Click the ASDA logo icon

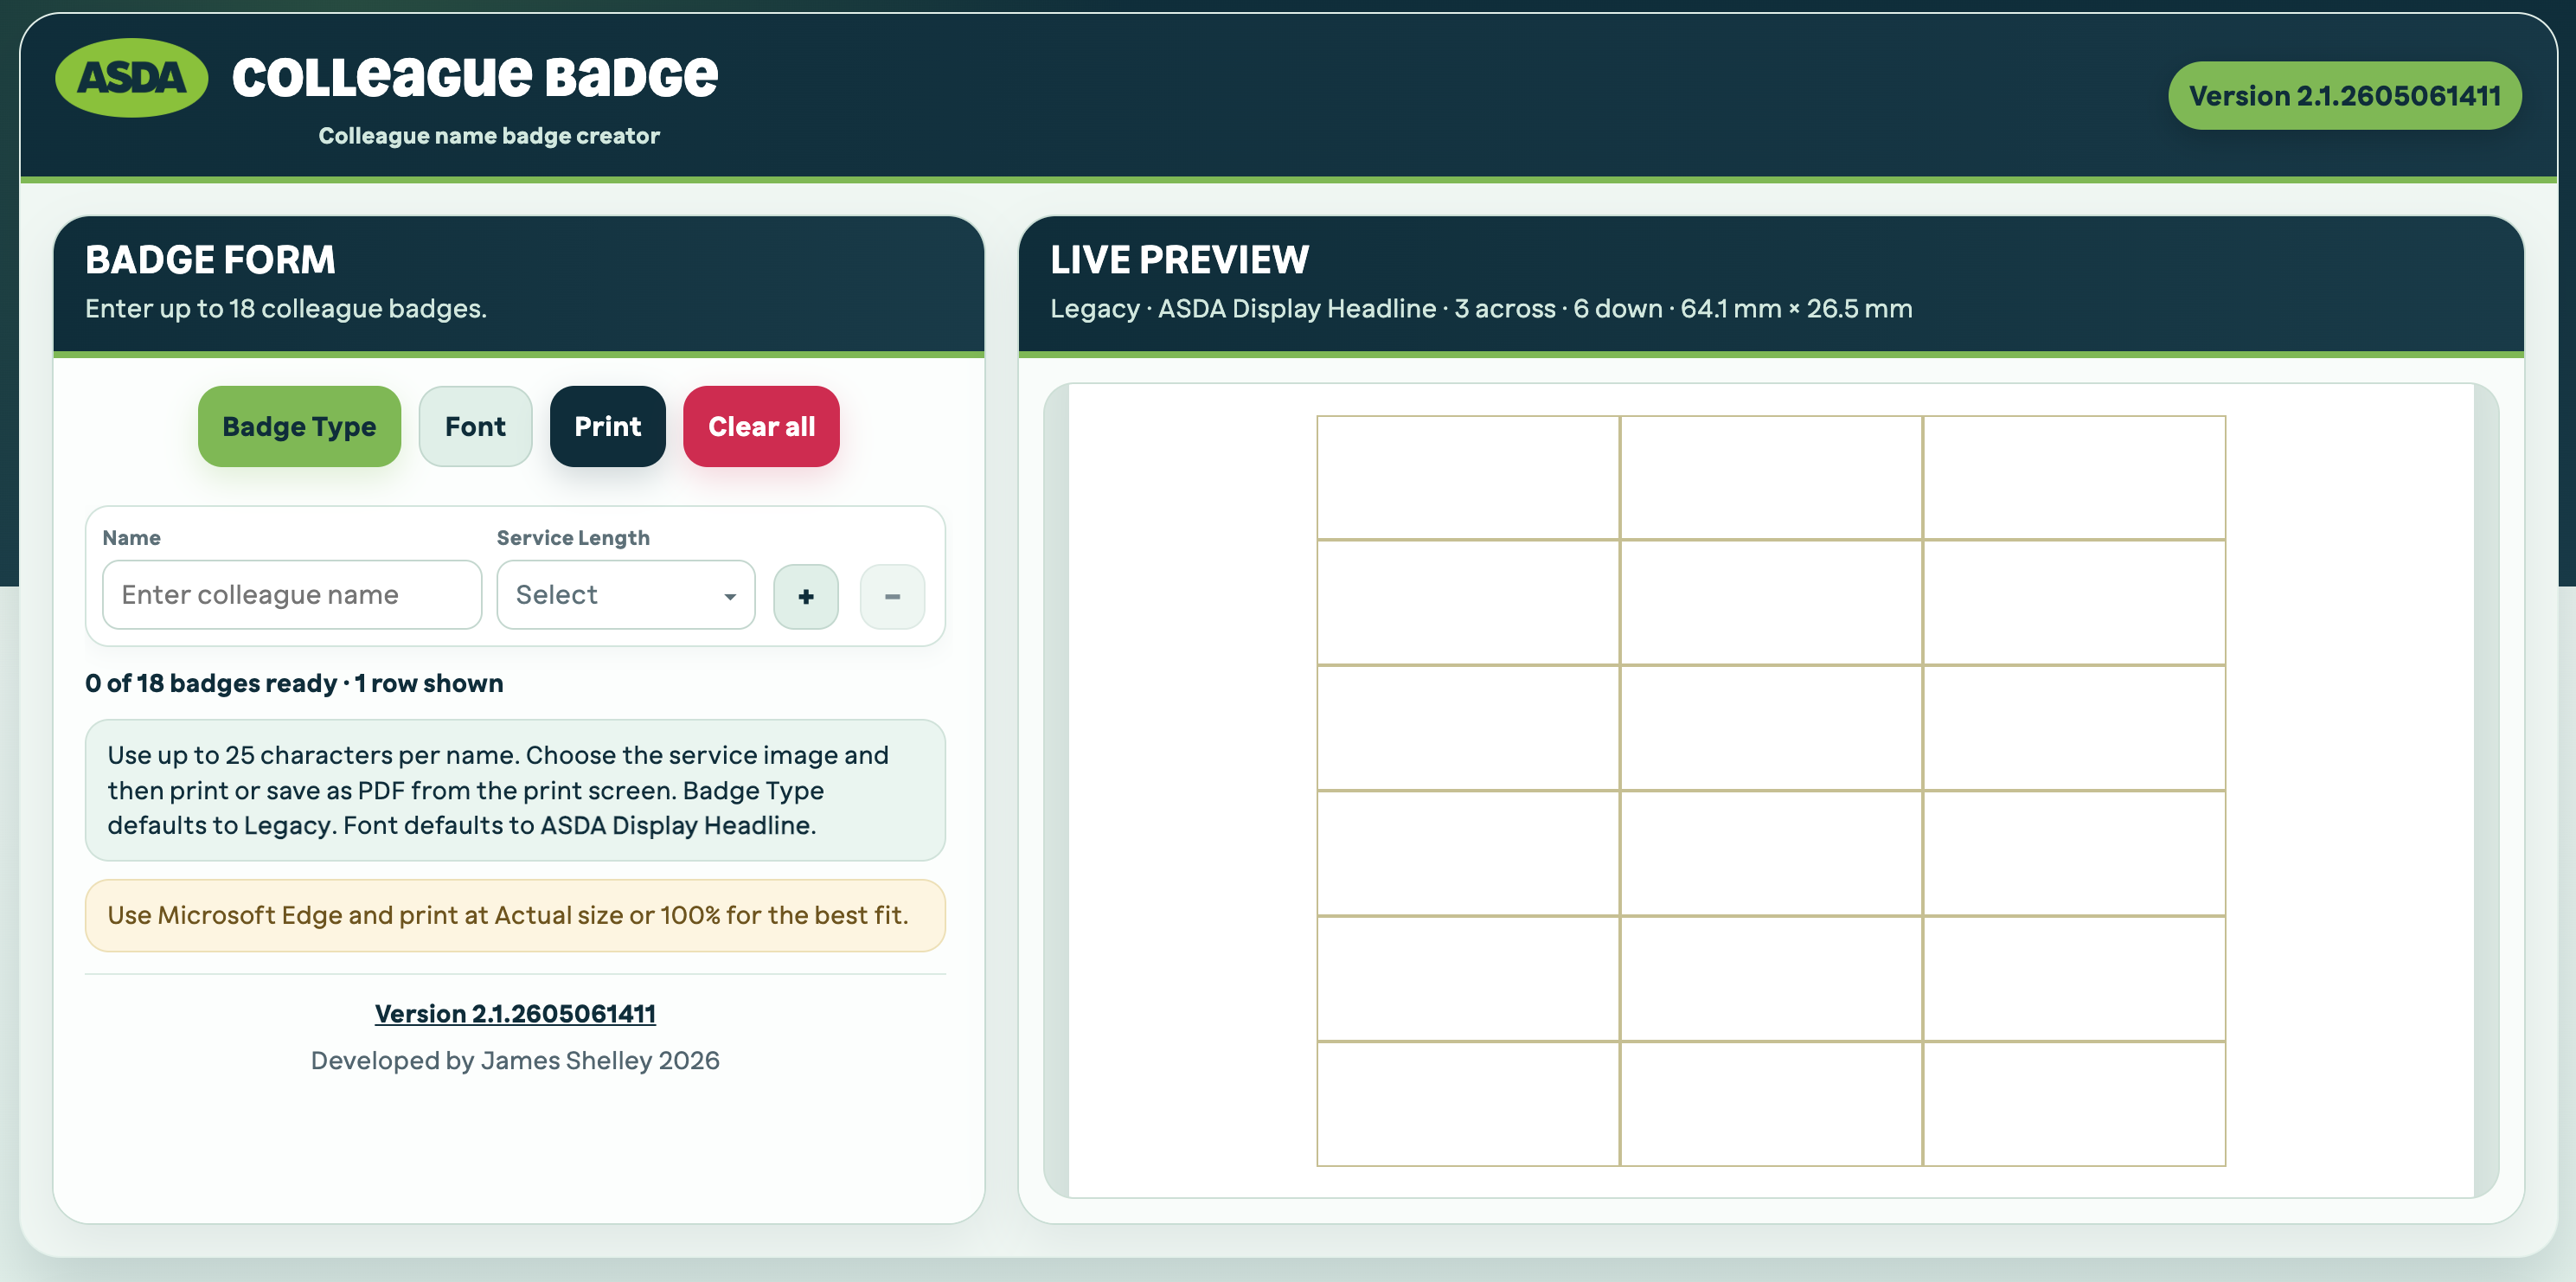[131, 77]
